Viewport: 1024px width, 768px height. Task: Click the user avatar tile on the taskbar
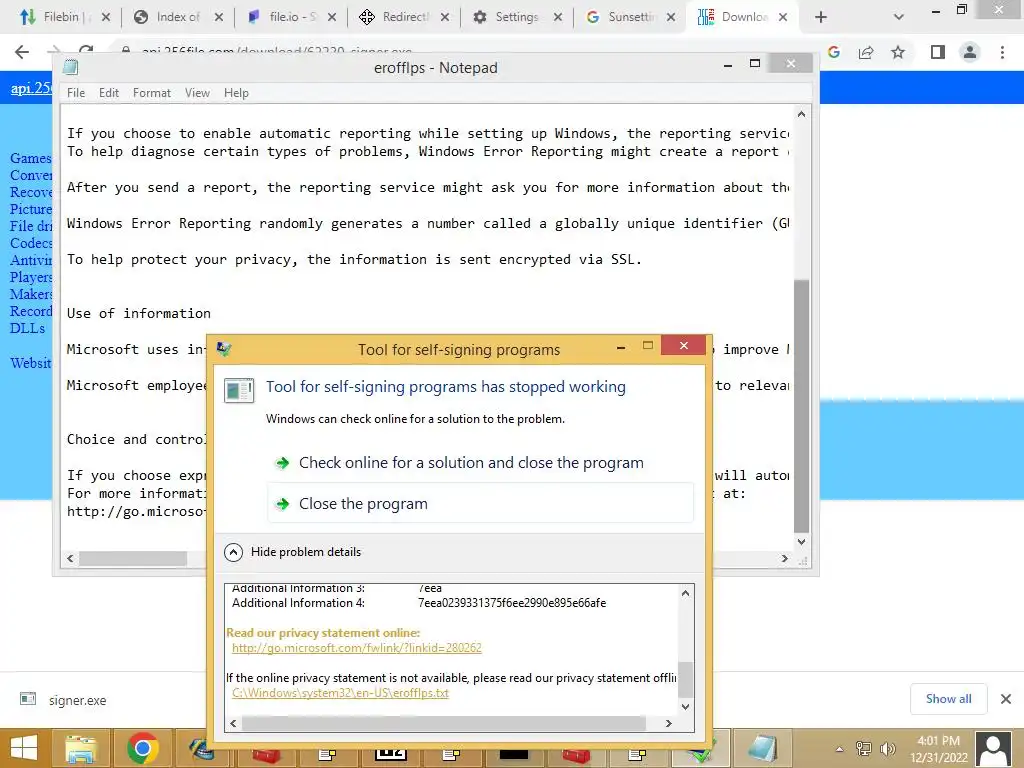(x=994, y=748)
